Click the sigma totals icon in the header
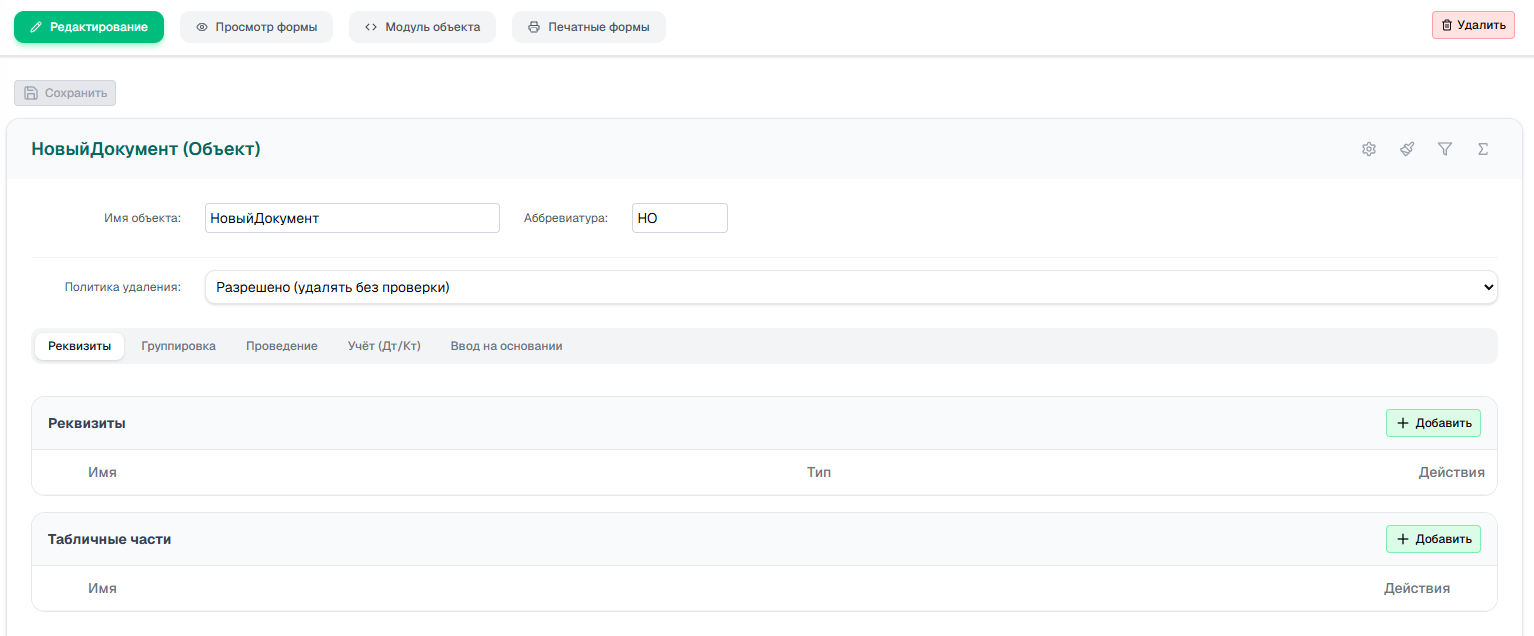 point(1483,149)
